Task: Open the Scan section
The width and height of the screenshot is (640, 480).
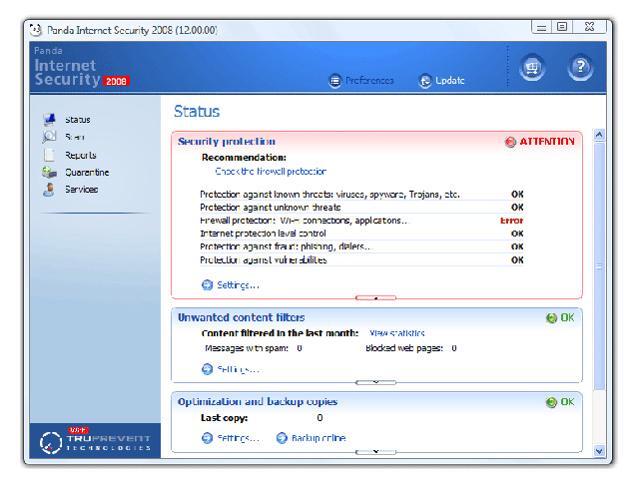Action: tap(75, 137)
